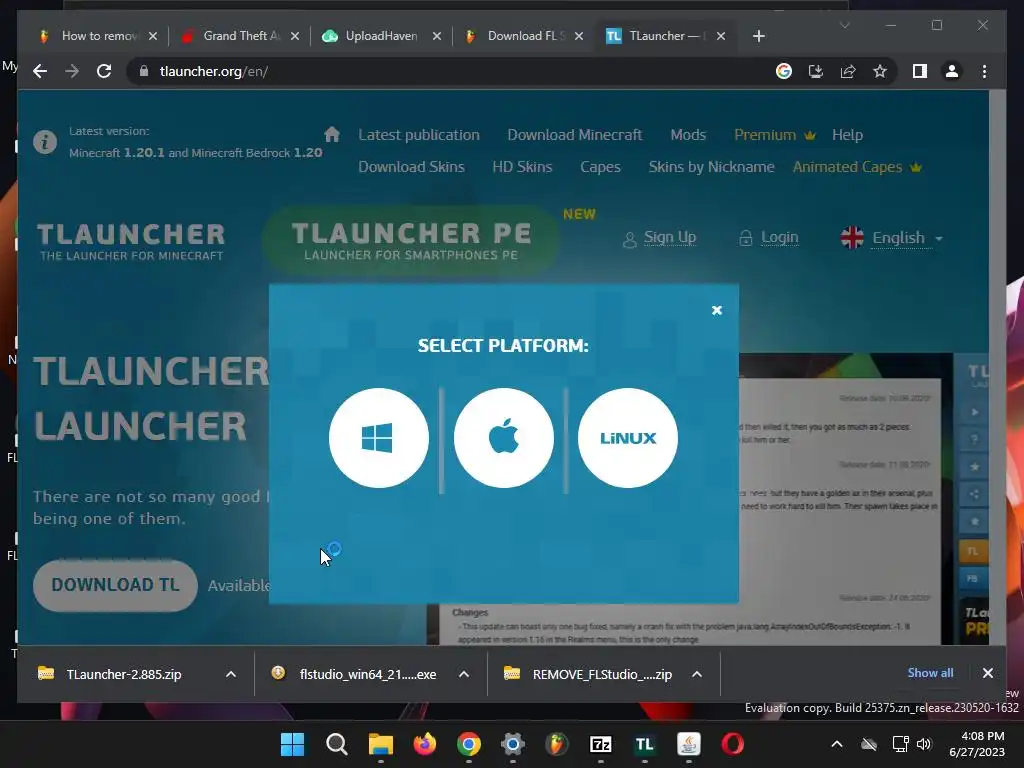
Task: Open taskbar Search
Action: pyautogui.click(x=336, y=744)
